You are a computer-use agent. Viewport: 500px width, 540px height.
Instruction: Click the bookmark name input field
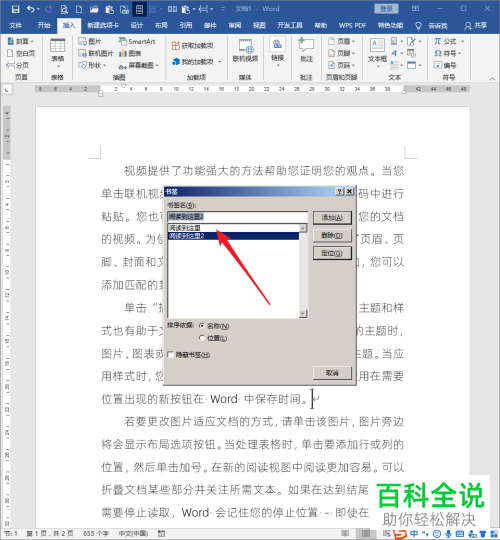tap(238, 217)
